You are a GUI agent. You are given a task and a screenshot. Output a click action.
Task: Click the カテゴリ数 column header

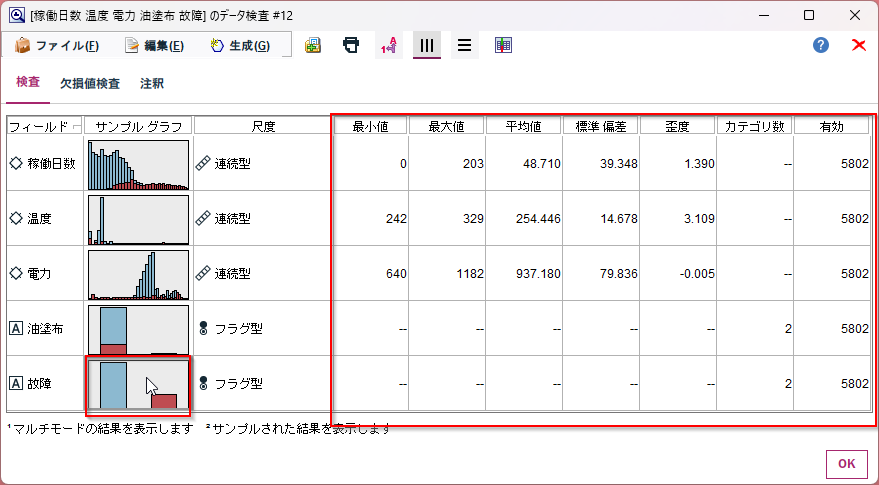tap(755, 126)
